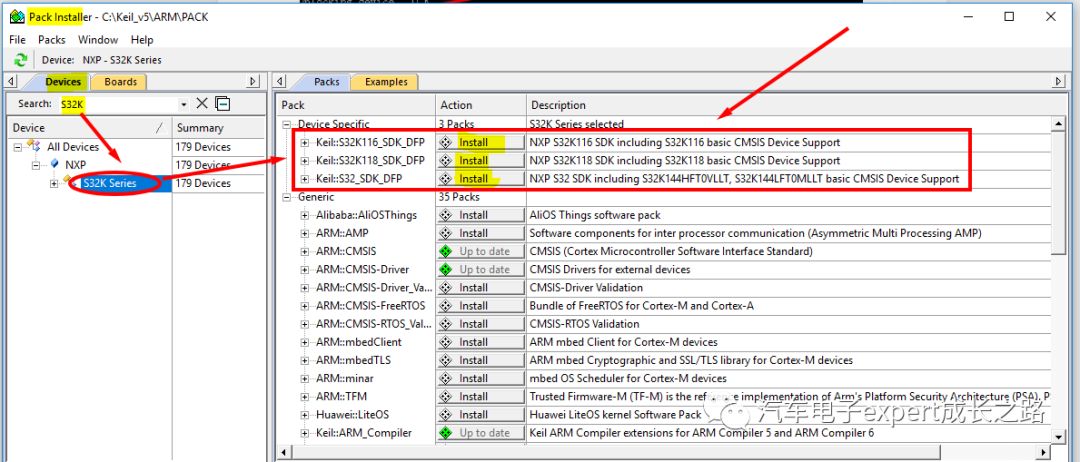The width and height of the screenshot is (1080, 462).
Task: Expand the S32K Series tree node
Action: point(54,183)
